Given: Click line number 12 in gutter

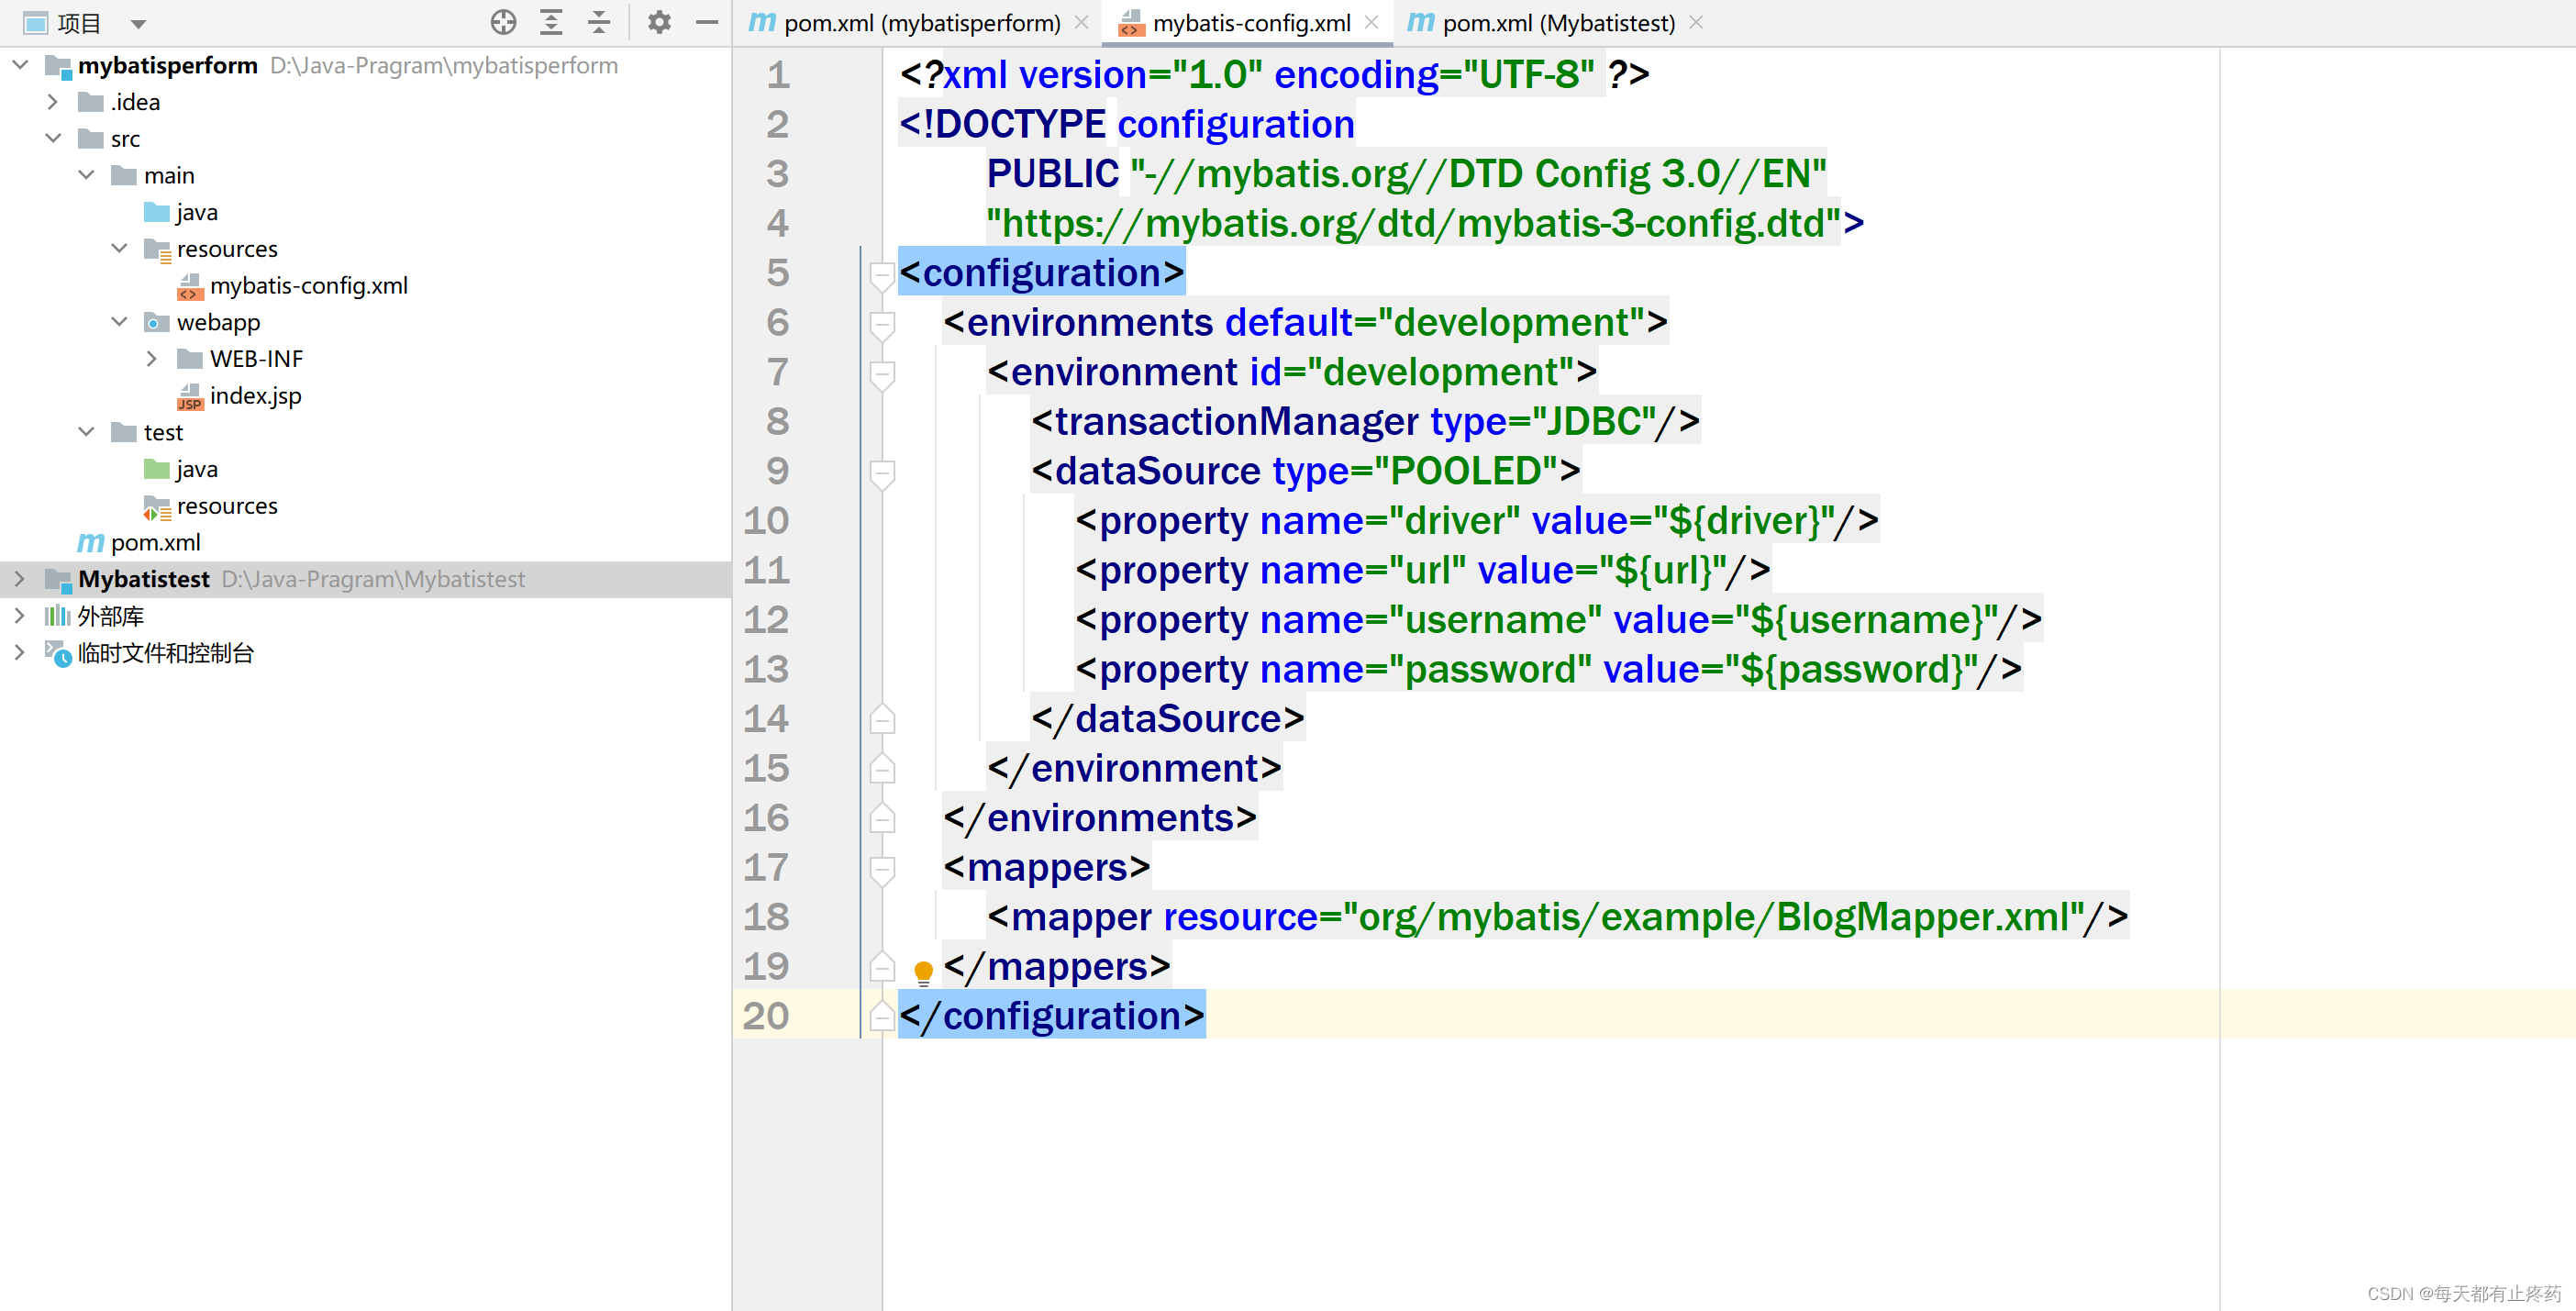Looking at the screenshot, I should (766, 620).
